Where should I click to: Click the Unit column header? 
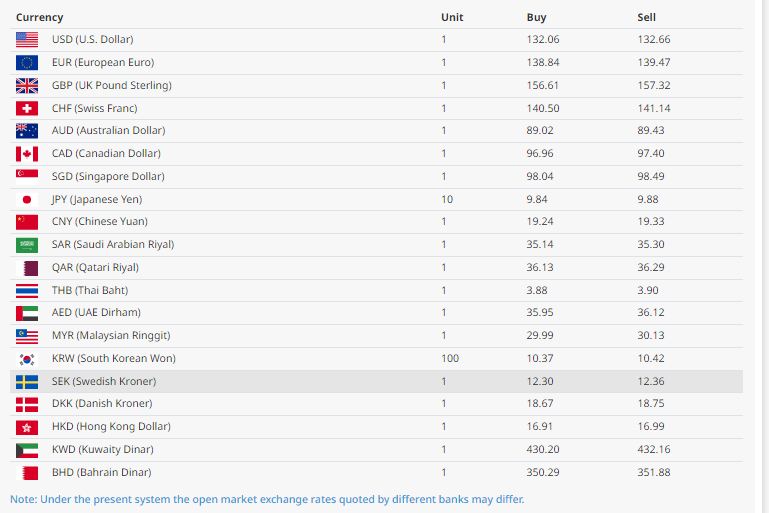click(x=452, y=17)
